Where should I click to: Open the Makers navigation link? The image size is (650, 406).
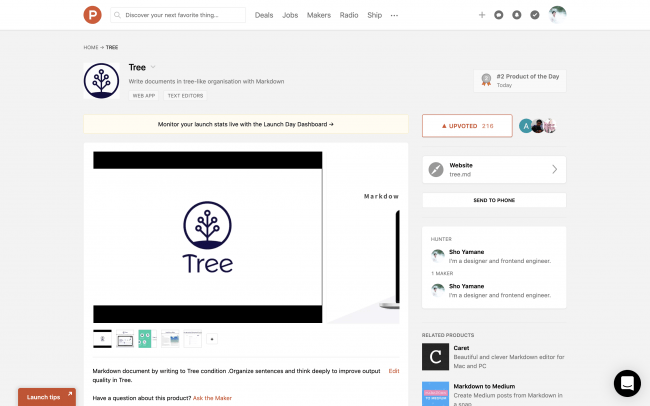click(x=318, y=15)
